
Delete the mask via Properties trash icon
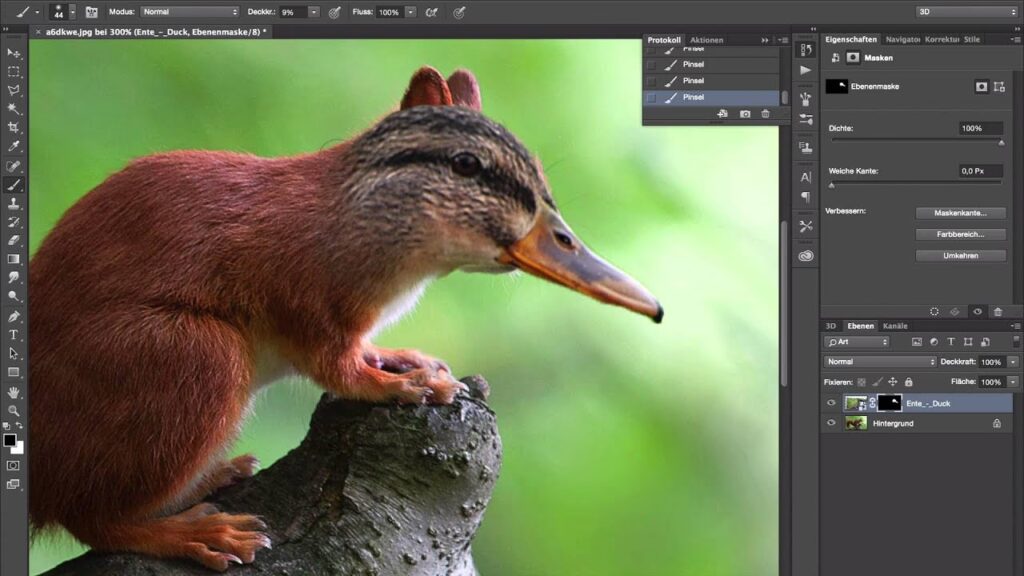pyautogui.click(x=997, y=312)
